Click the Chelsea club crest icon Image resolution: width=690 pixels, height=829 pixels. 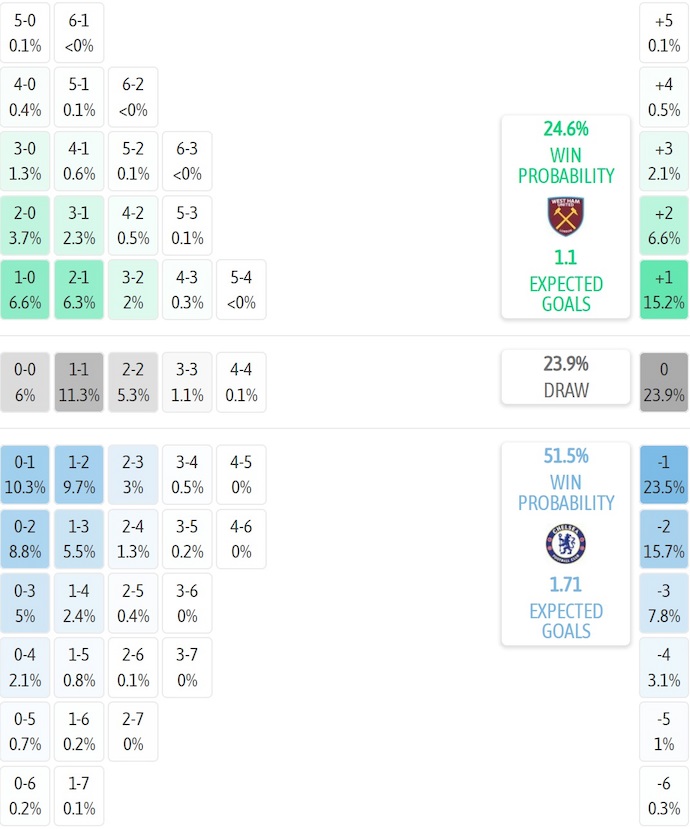[566, 544]
